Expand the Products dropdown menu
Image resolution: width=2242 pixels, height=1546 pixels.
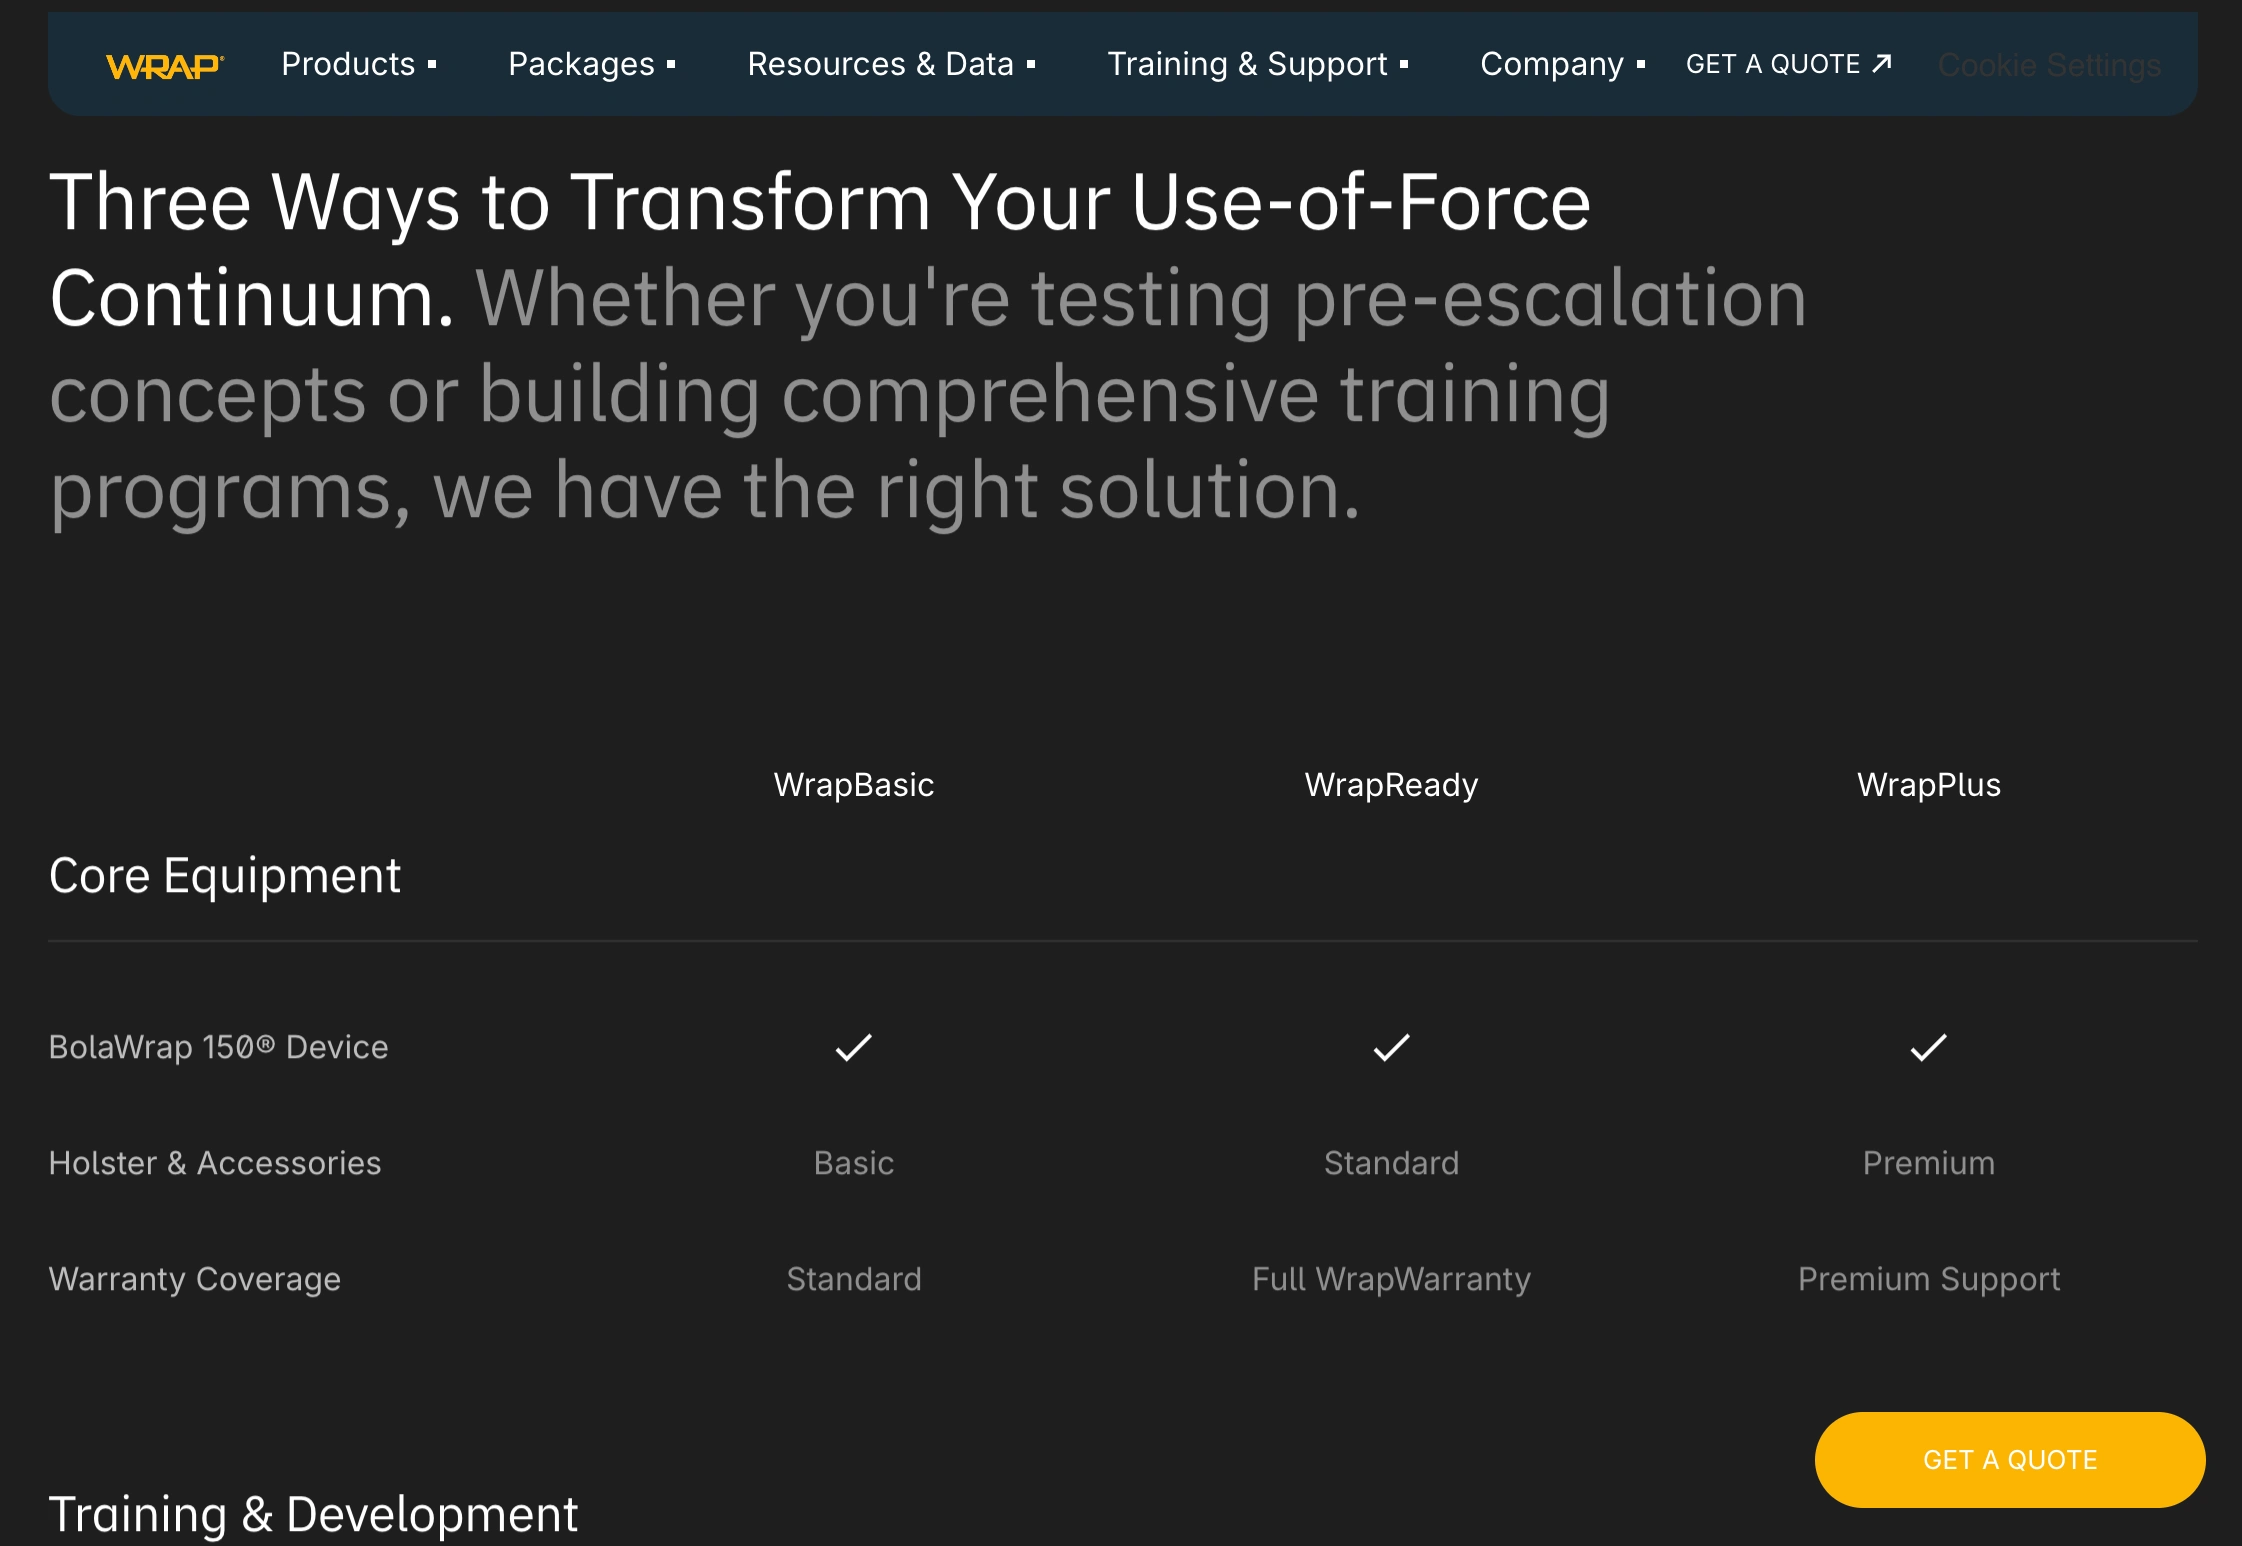[x=359, y=64]
